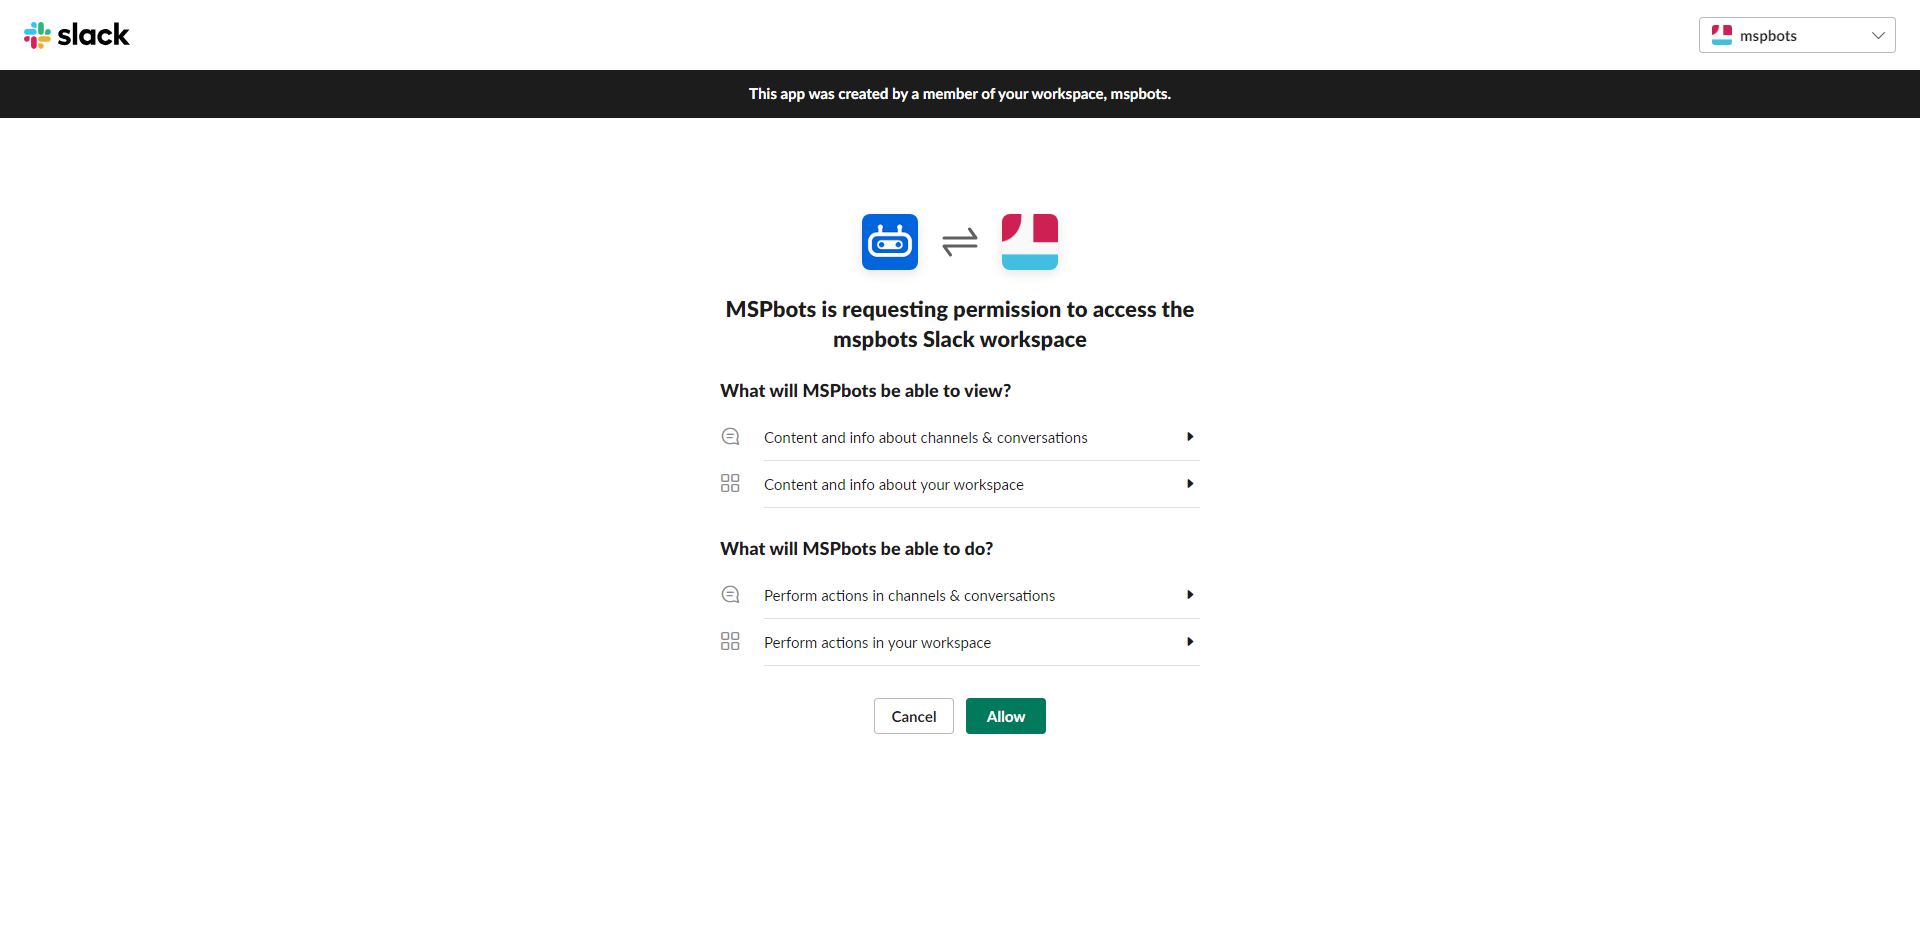Click grid icon beside workspace content row
This screenshot has width=1920, height=931.
[x=730, y=484]
